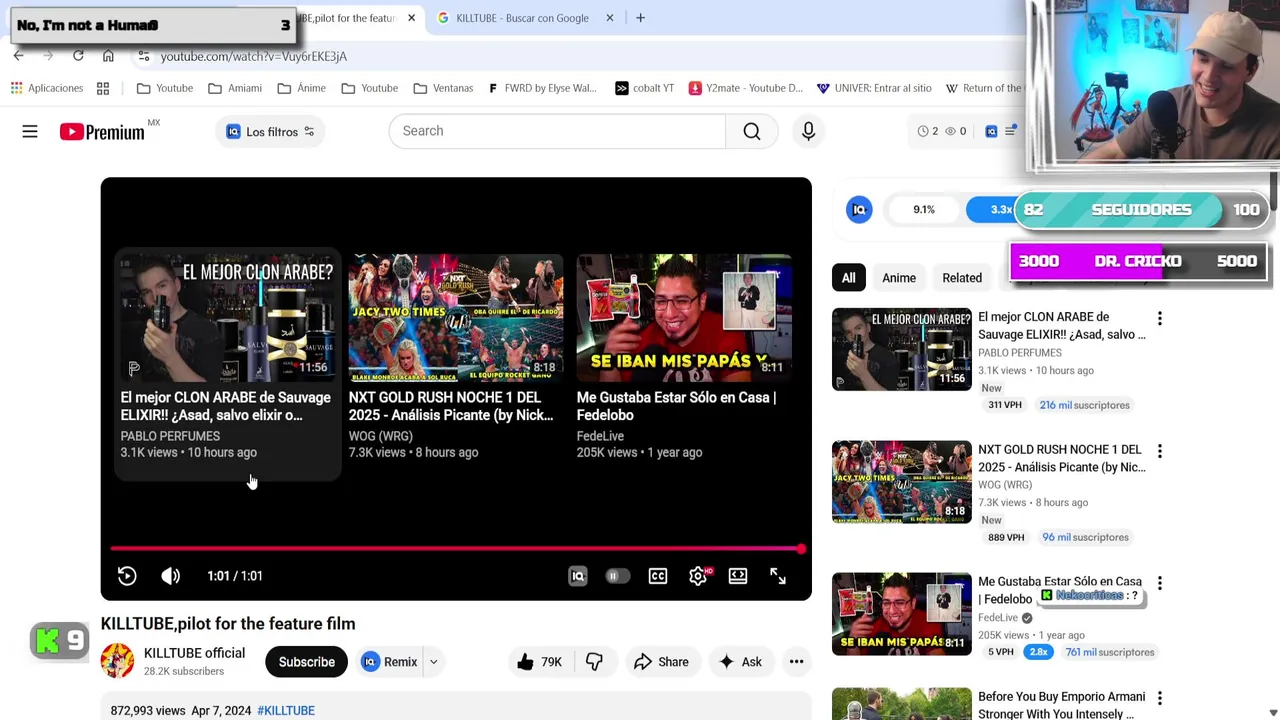This screenshot has width=1280, height=720.
Task: Open the Y2mate Youtube Downloader bookmark
Action: [745, 88]
